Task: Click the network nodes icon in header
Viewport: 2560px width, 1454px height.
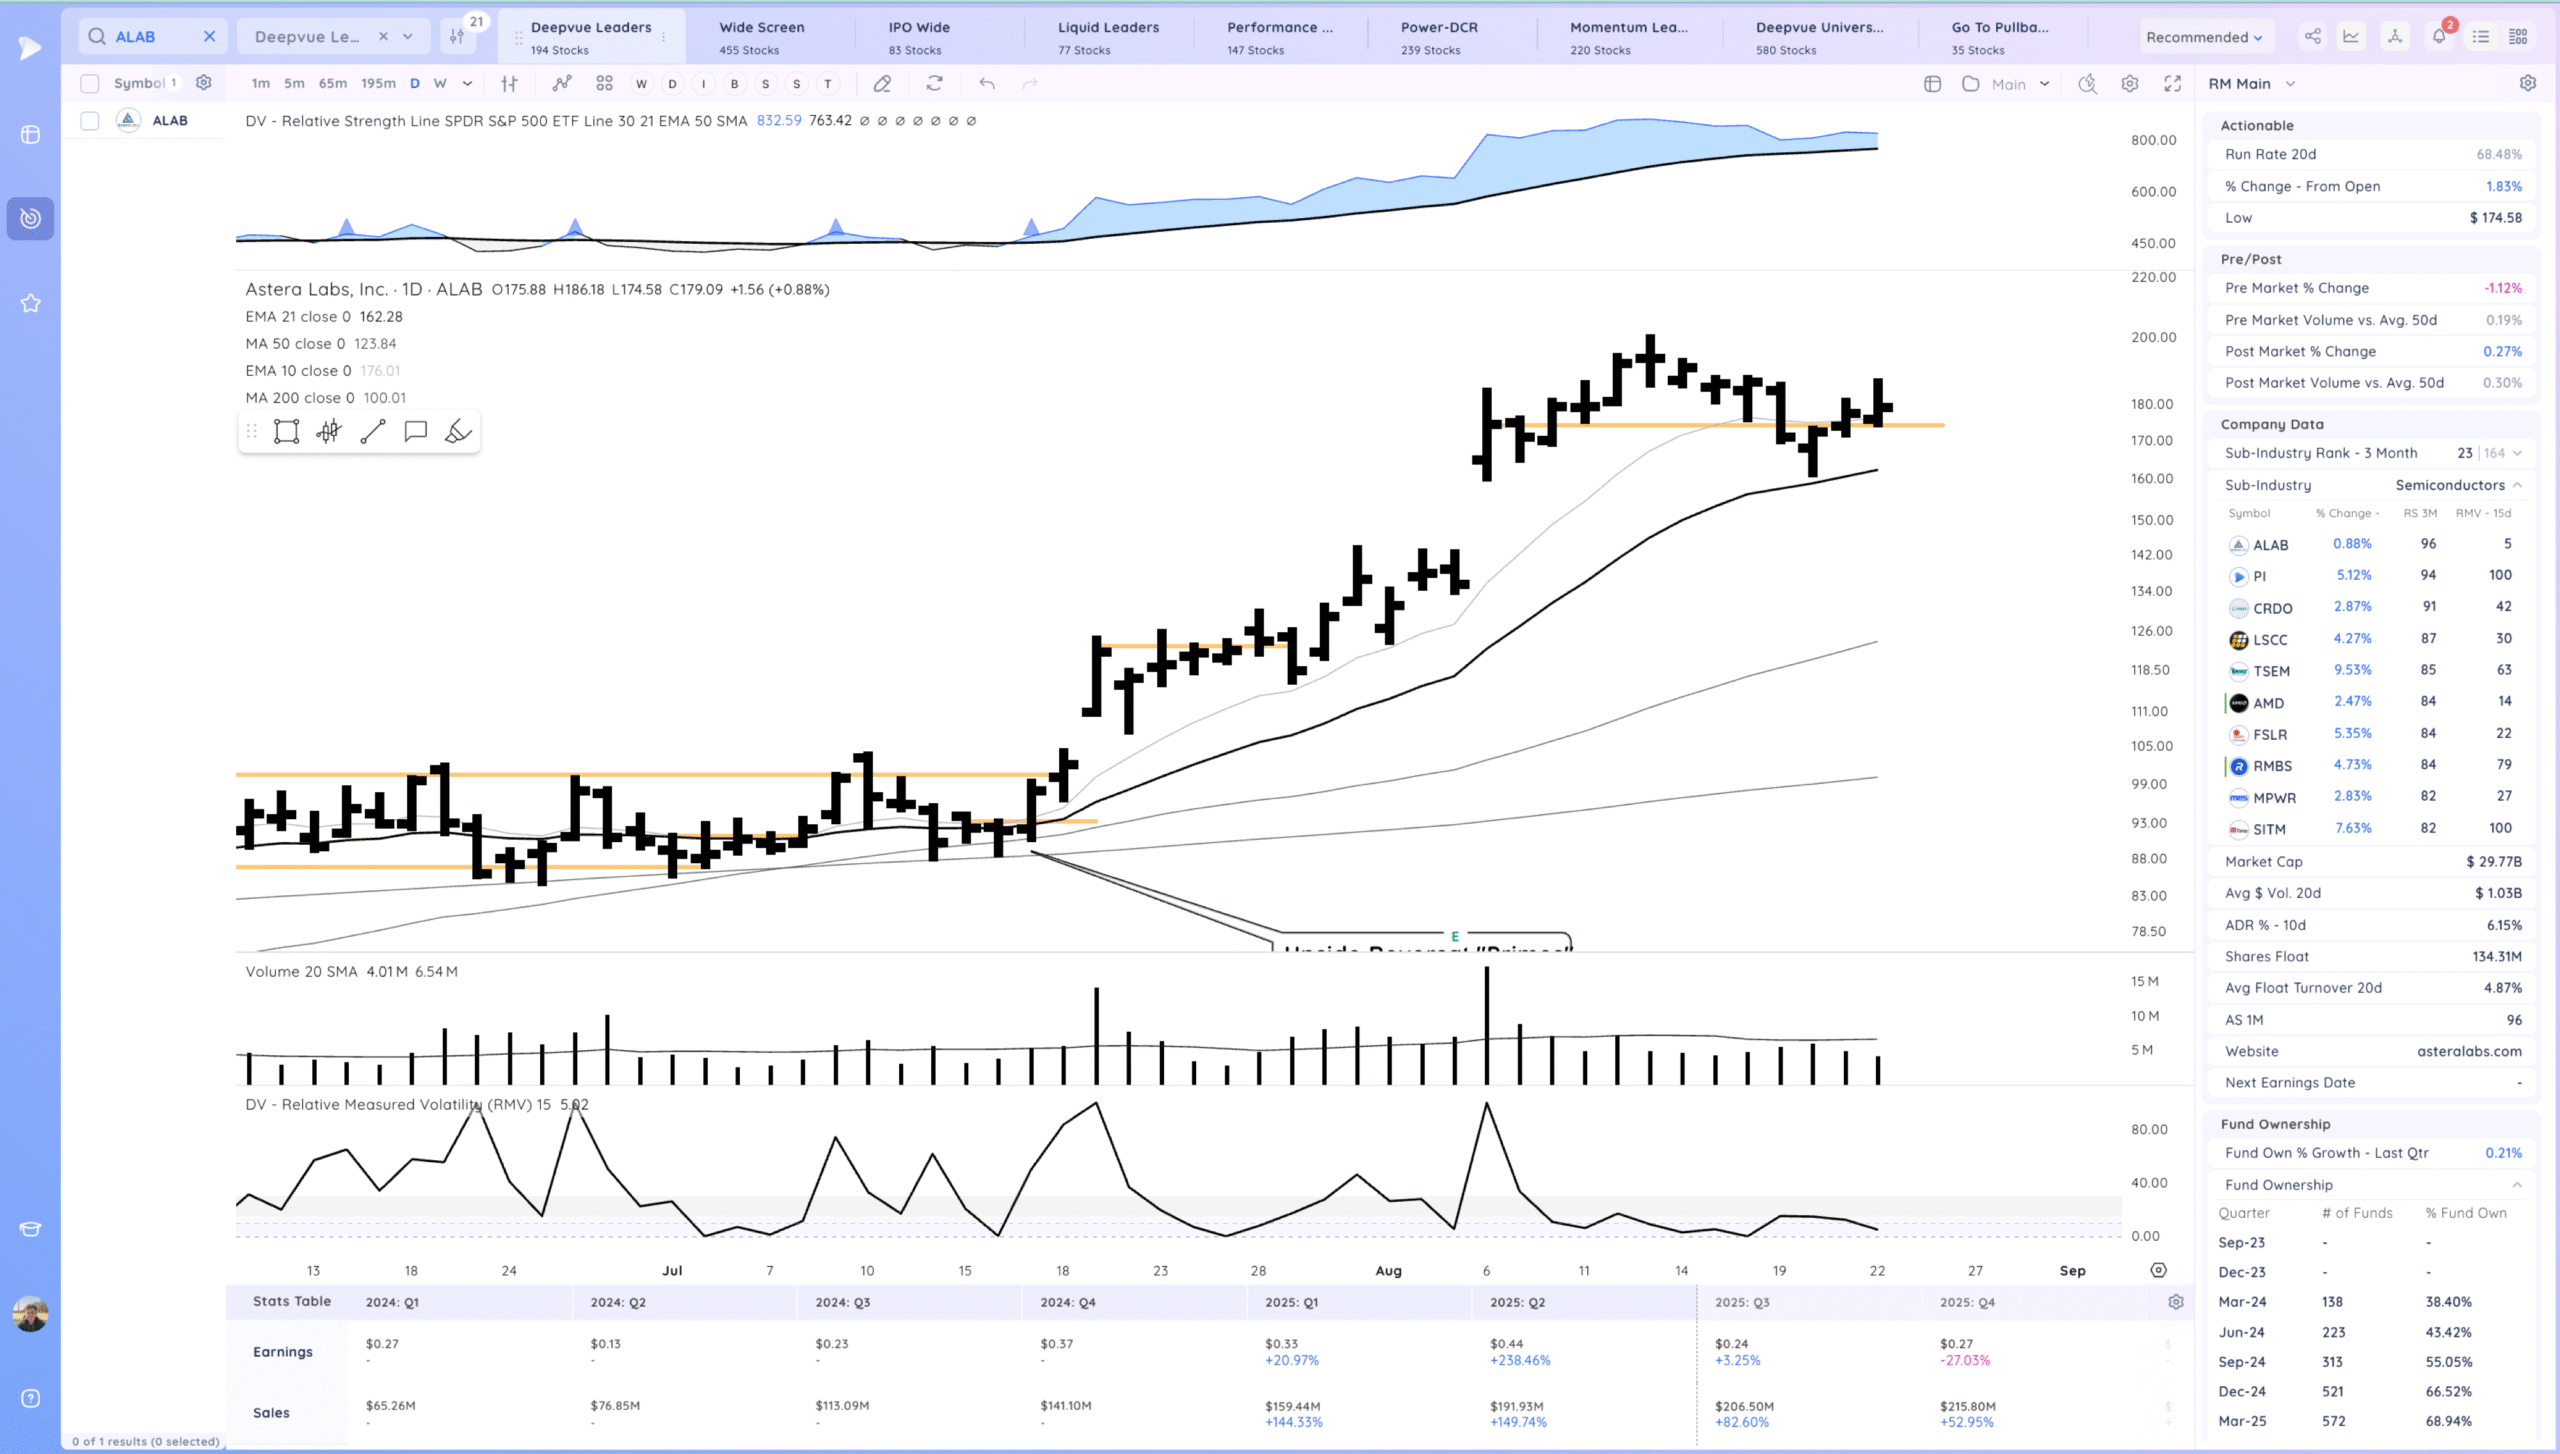Action: pos(2395,37)
